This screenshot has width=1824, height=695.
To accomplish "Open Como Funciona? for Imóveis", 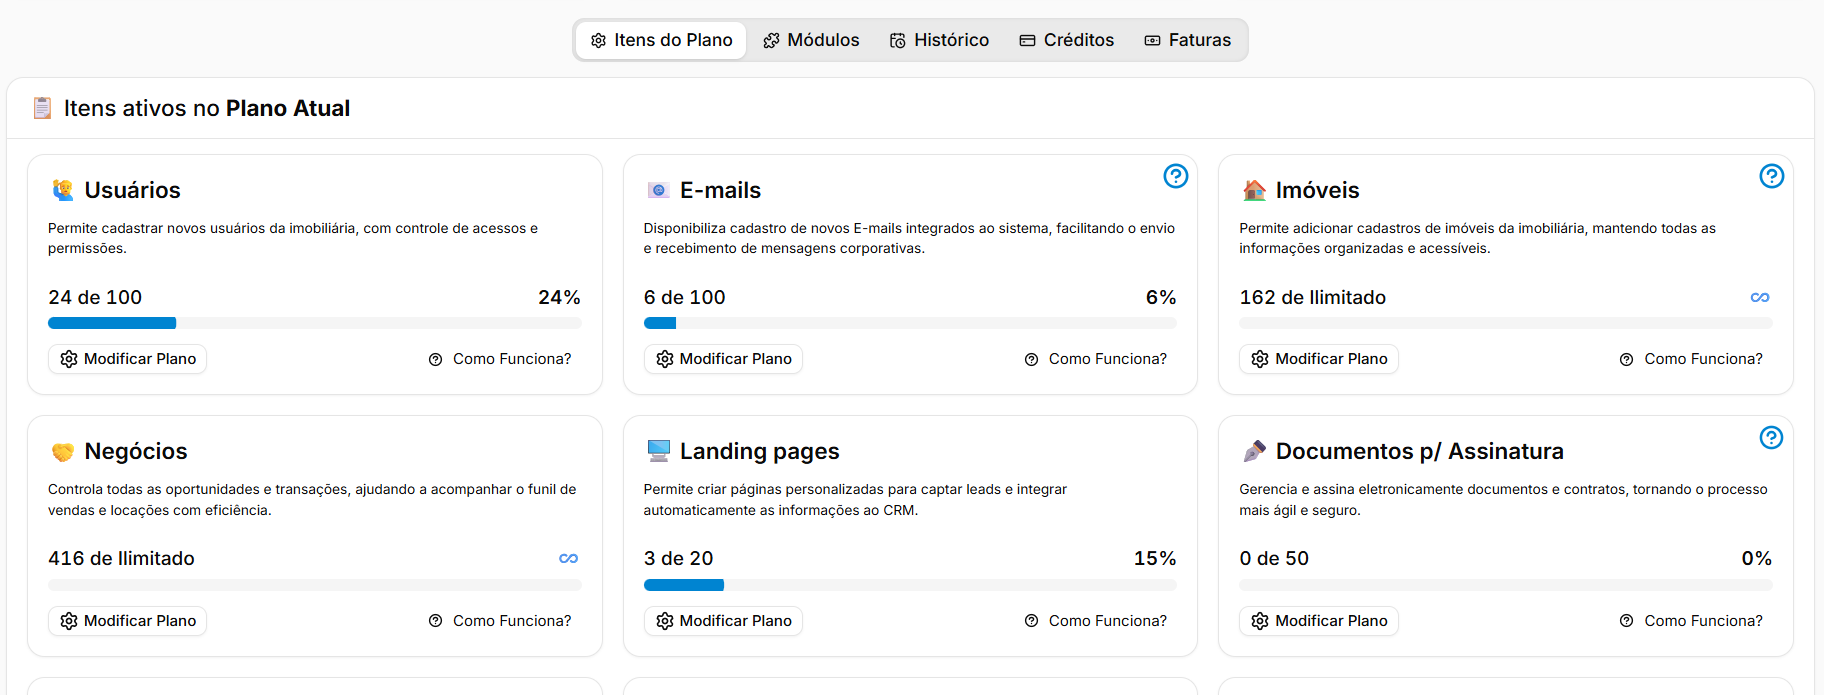I will coord(1691,359).
